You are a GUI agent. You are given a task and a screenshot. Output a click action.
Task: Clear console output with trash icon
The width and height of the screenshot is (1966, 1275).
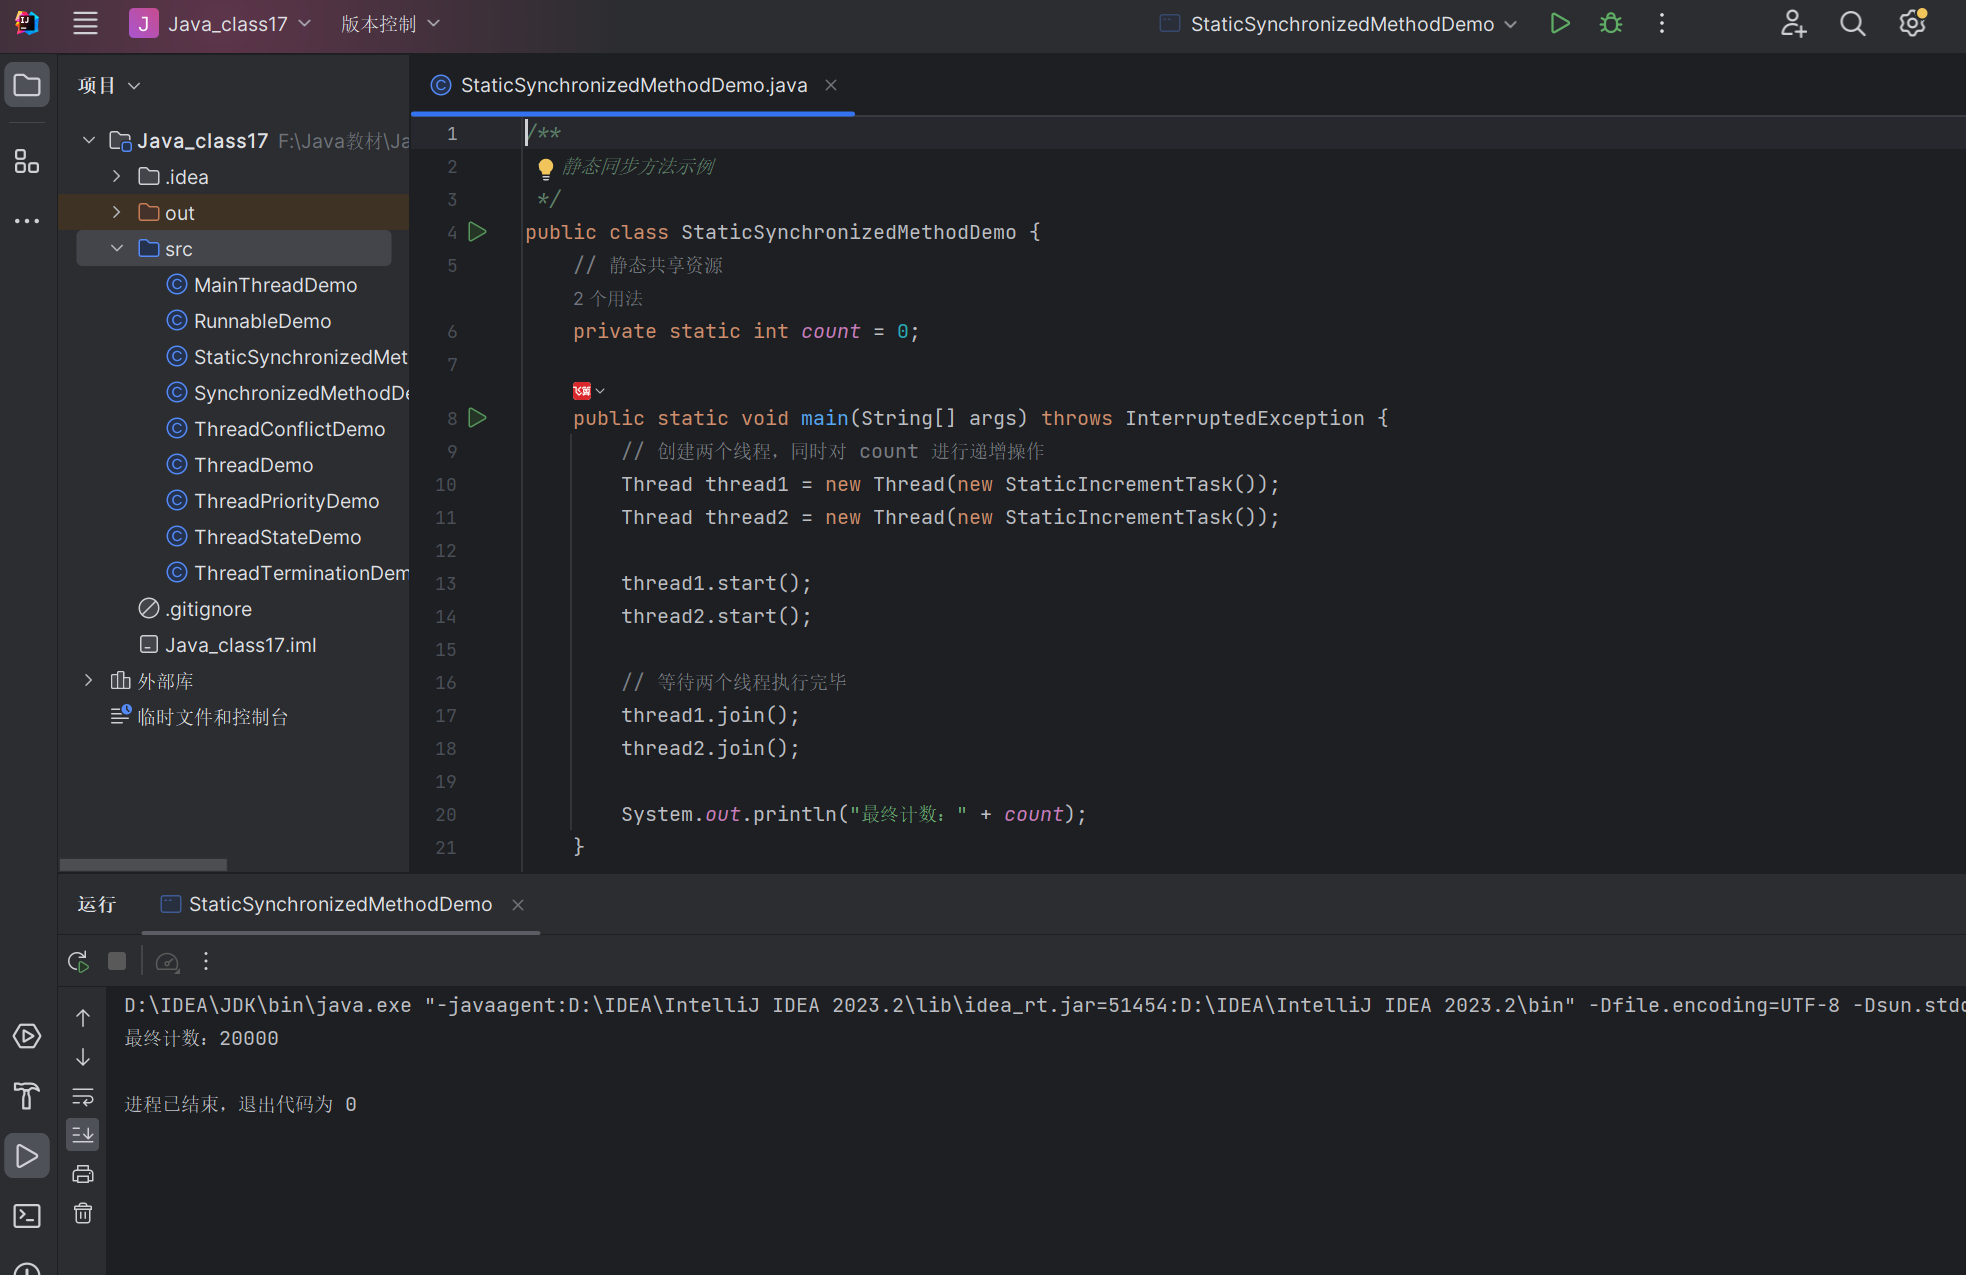point(83,1214)
